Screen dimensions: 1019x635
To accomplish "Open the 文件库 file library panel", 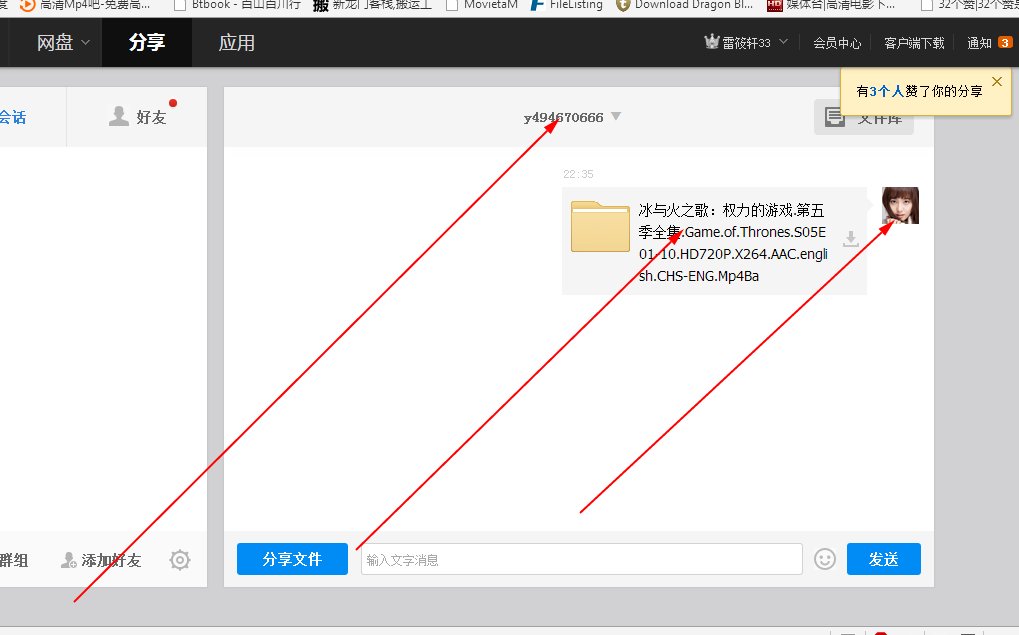I will (x=864, y=116).
